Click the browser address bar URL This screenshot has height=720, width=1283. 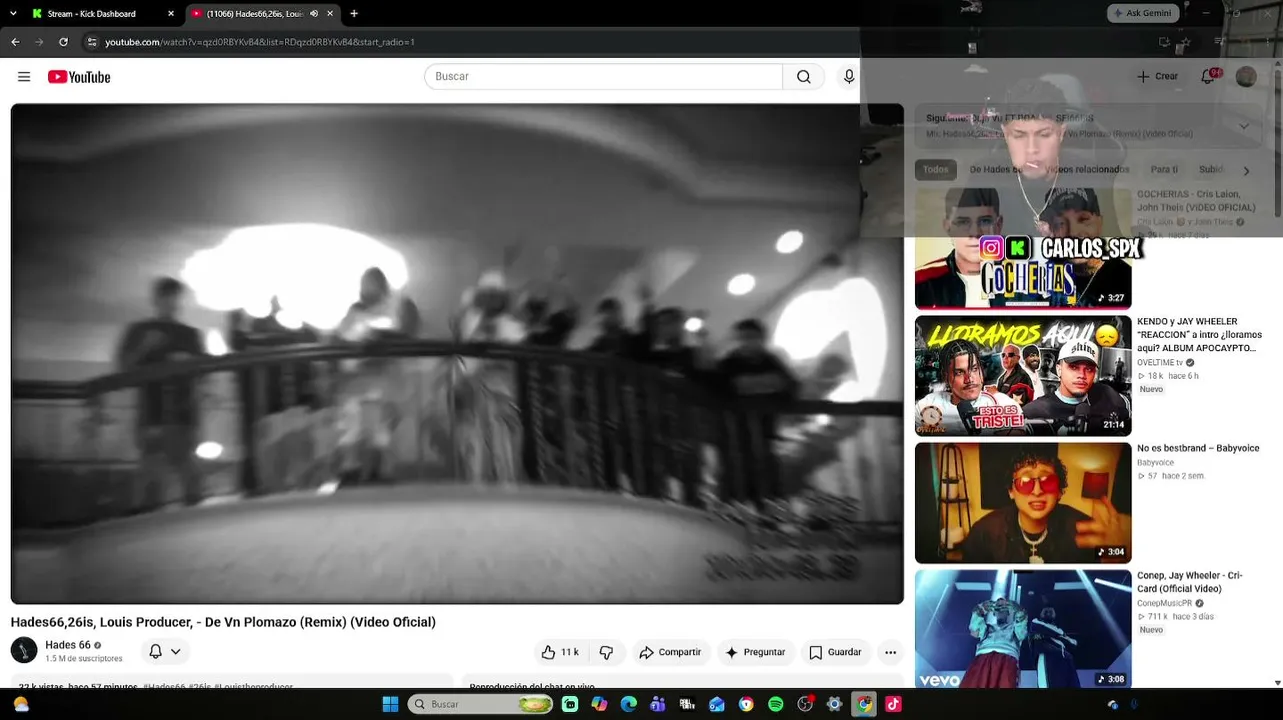tap(260, 42)
